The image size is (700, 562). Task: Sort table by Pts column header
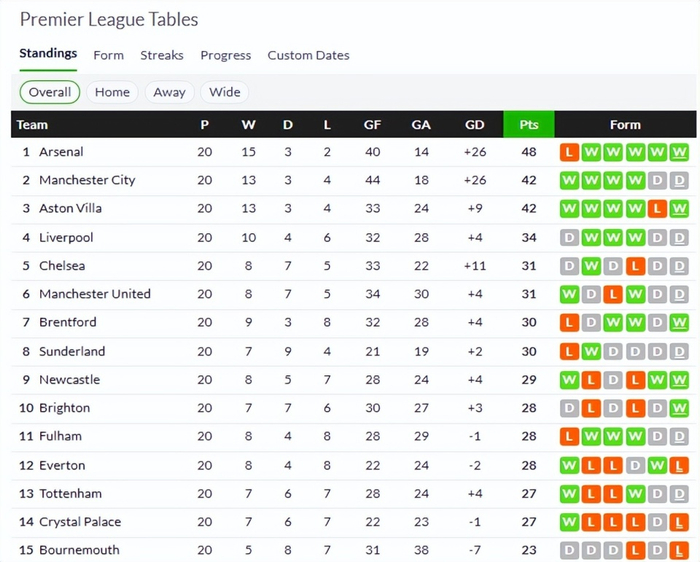tap(529, 125)
